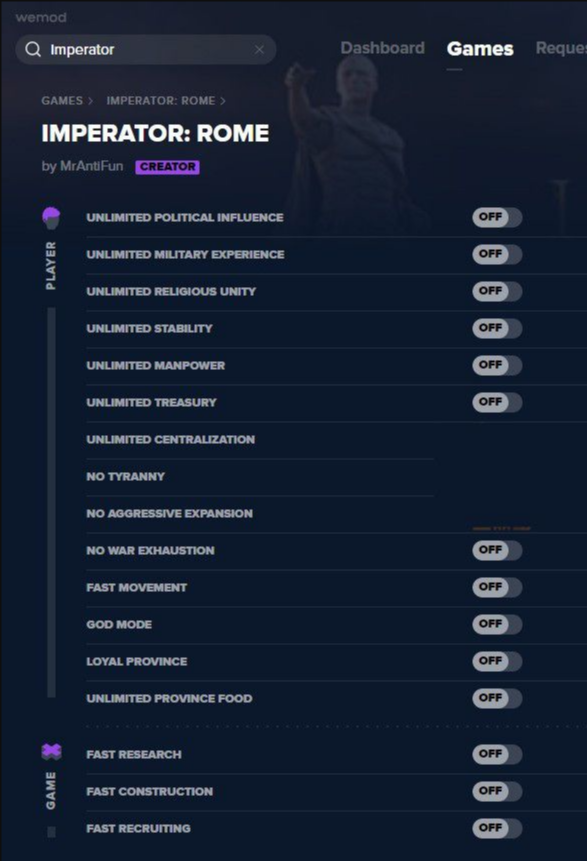Click the Player section vertical scrollbar

coord(52,502)
